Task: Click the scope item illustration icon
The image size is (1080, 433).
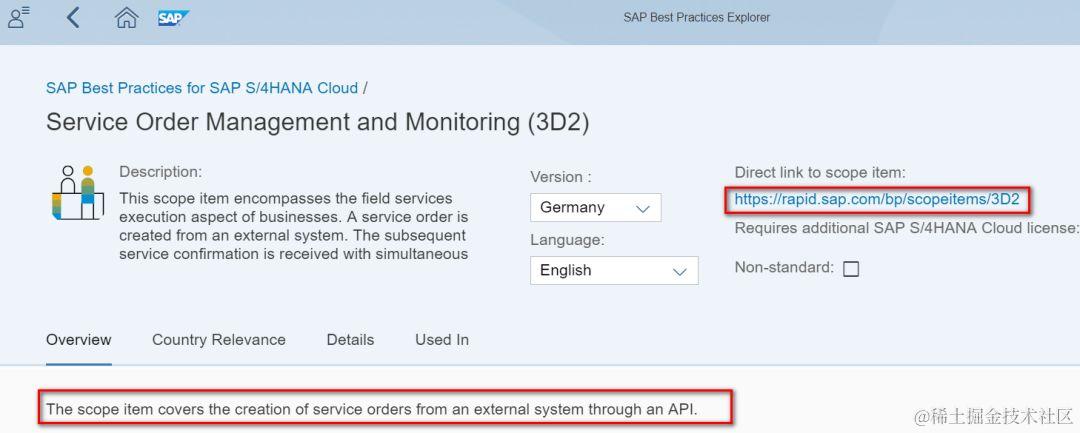Action: click(78, 193)
